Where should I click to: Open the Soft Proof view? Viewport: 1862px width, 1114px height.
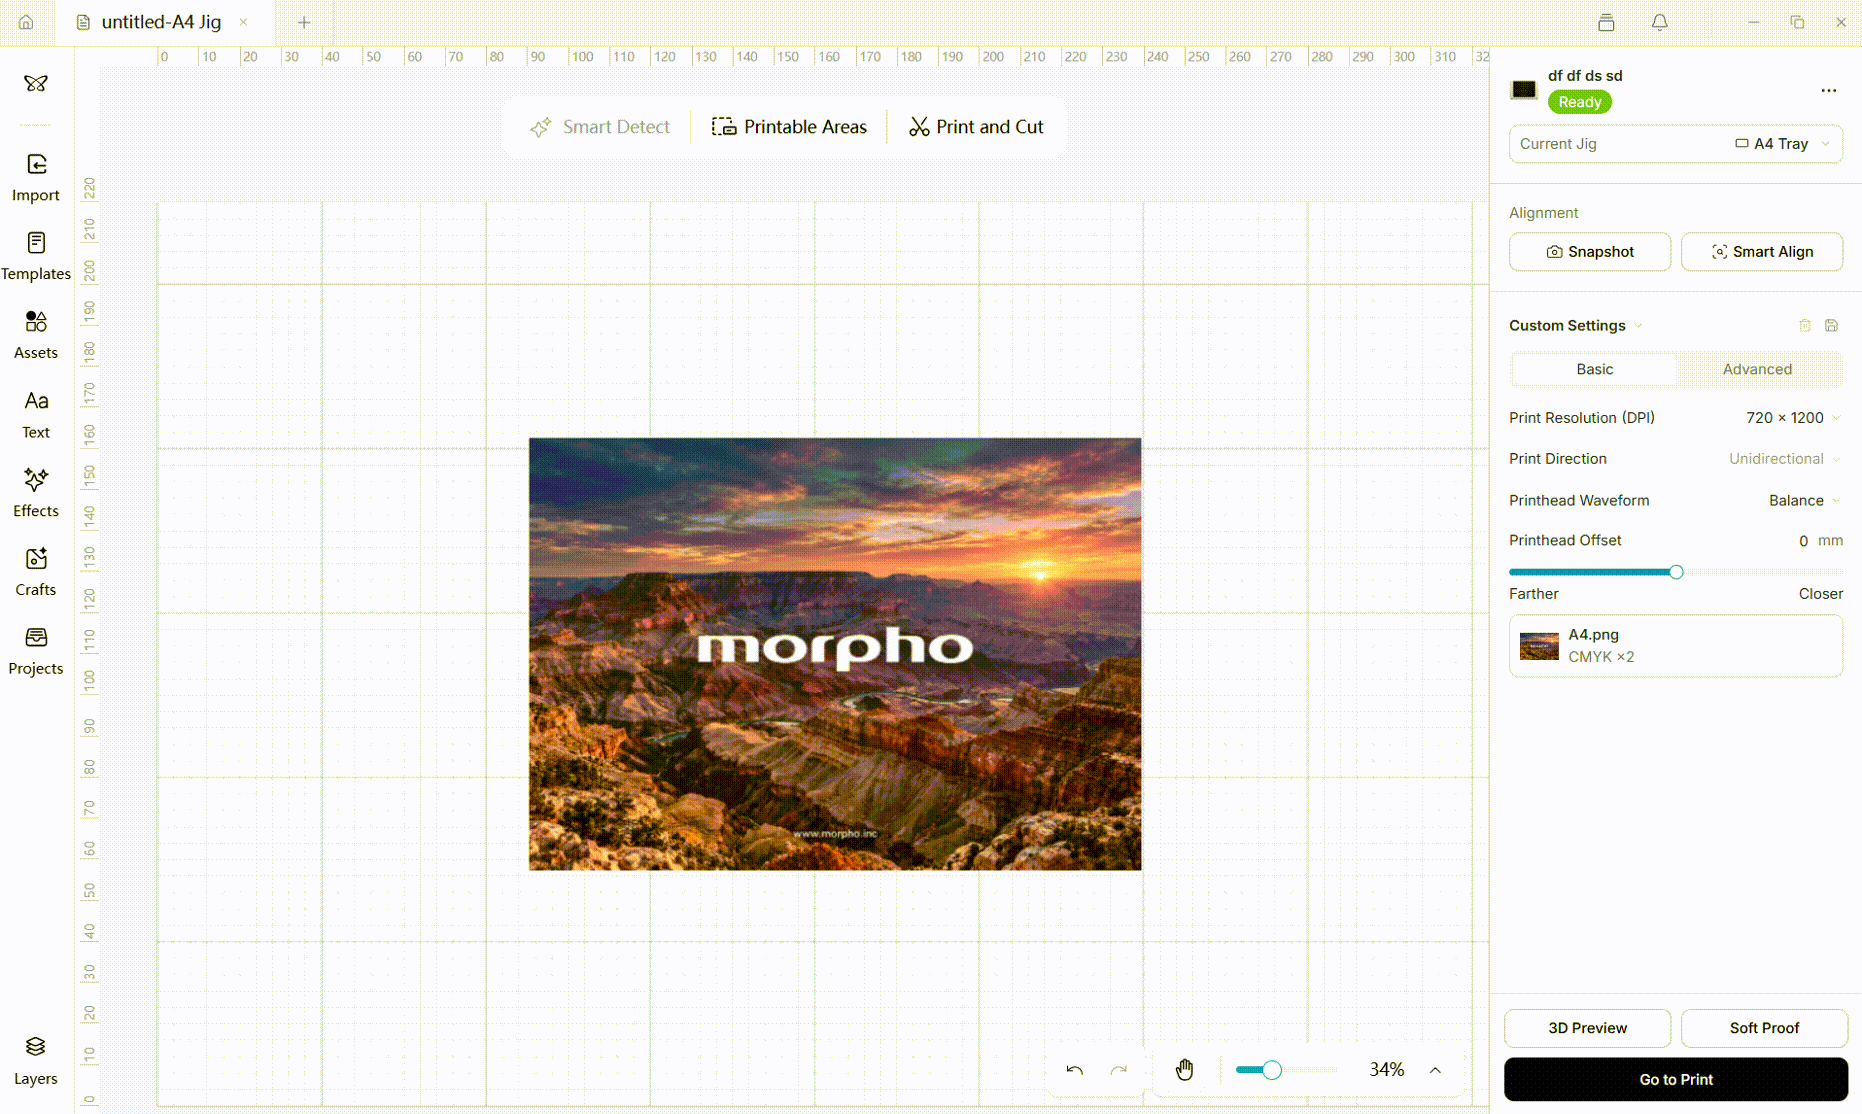point(1764,1028)
